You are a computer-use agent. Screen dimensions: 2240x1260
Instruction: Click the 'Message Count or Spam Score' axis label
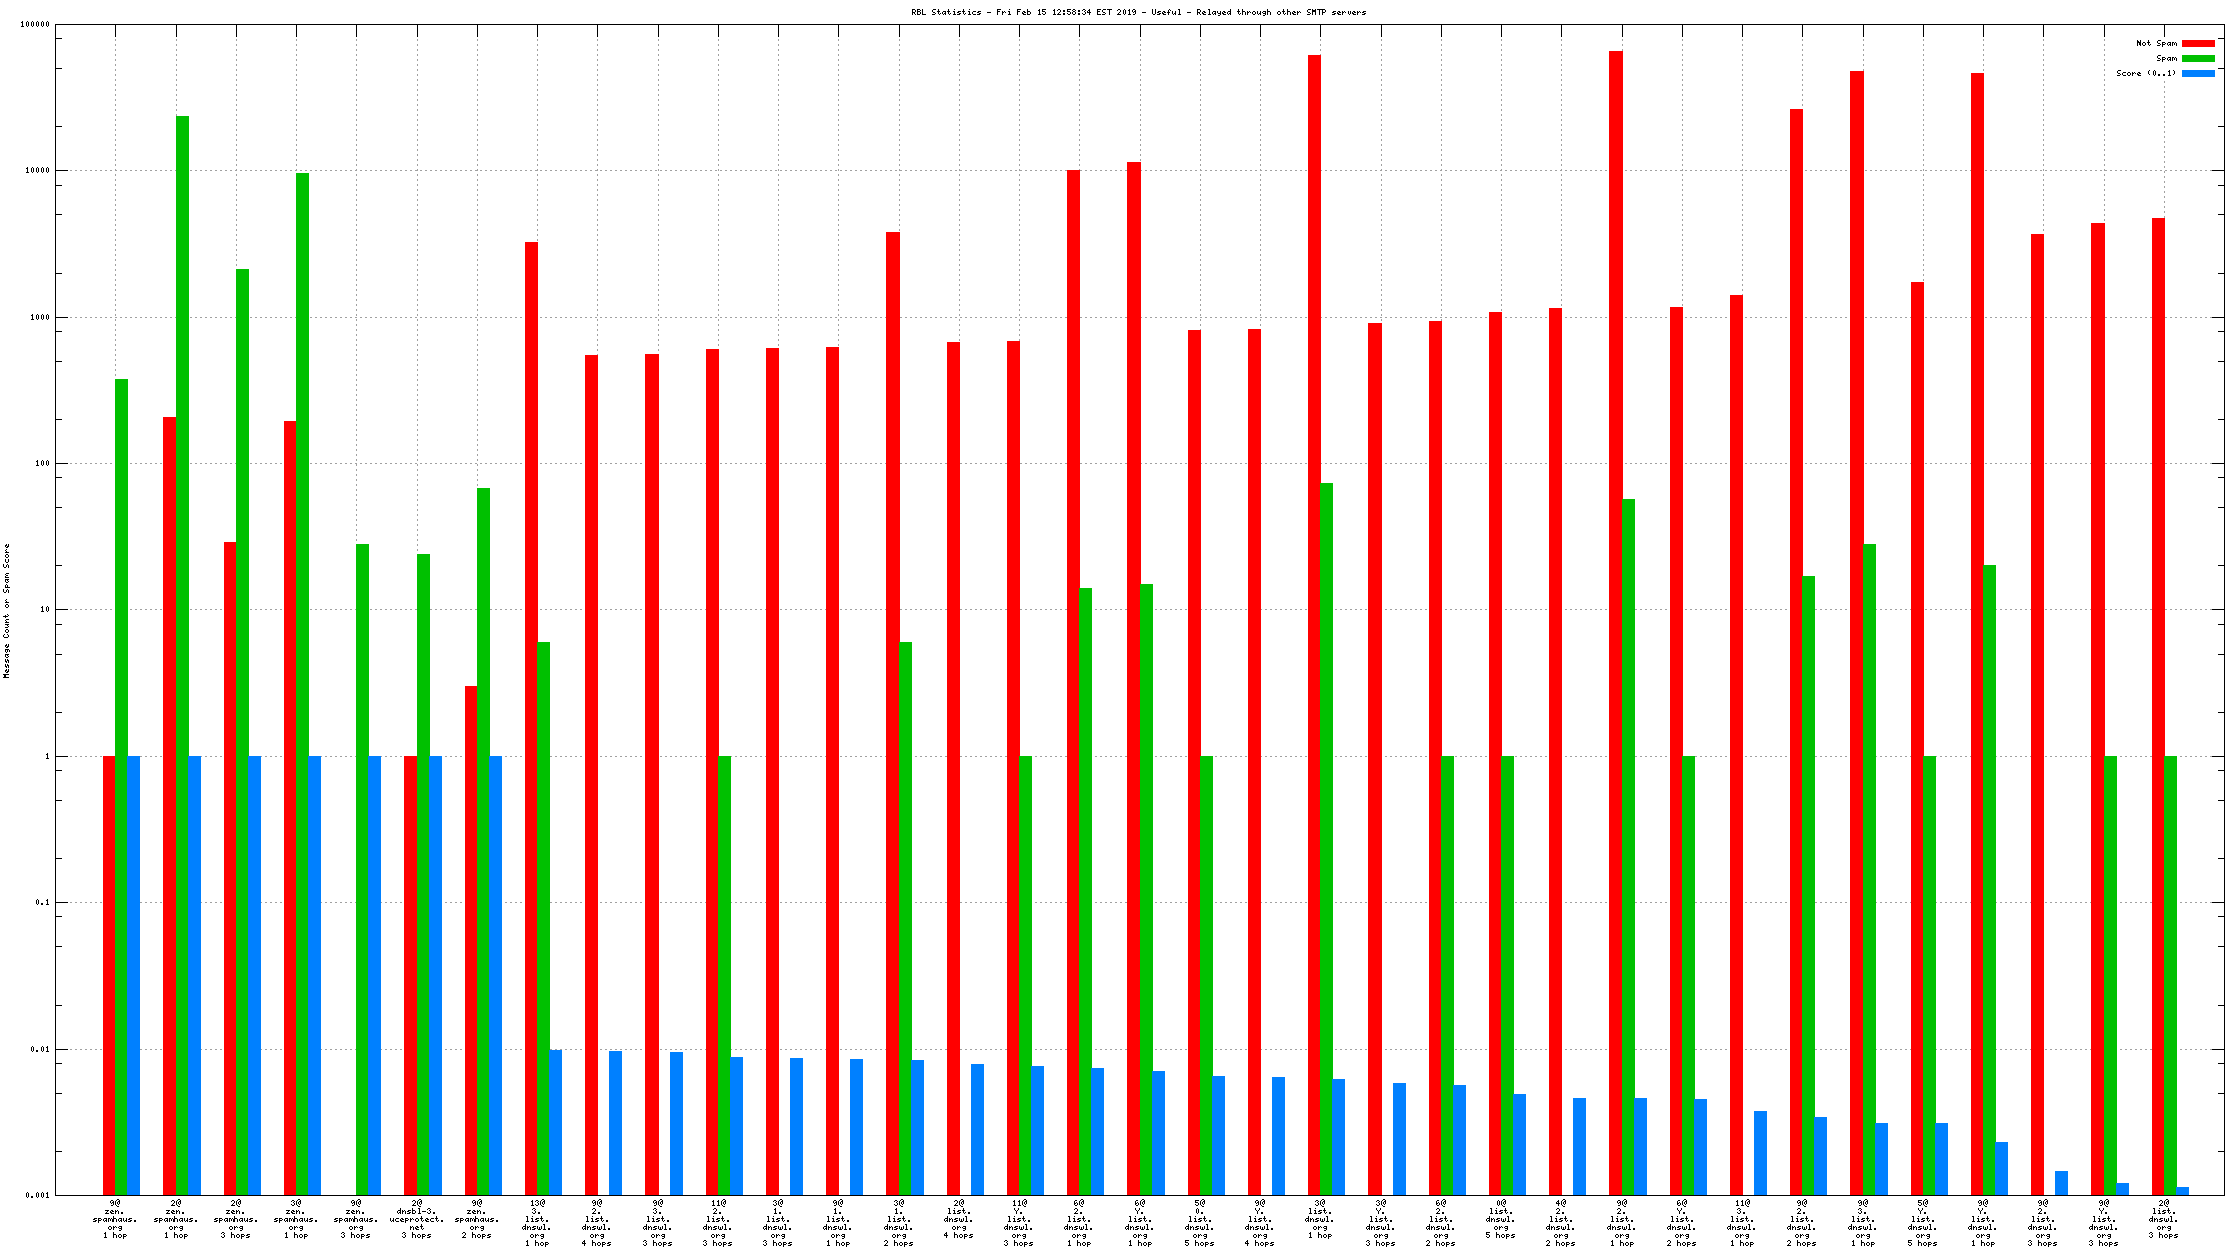tap(6, 610)
